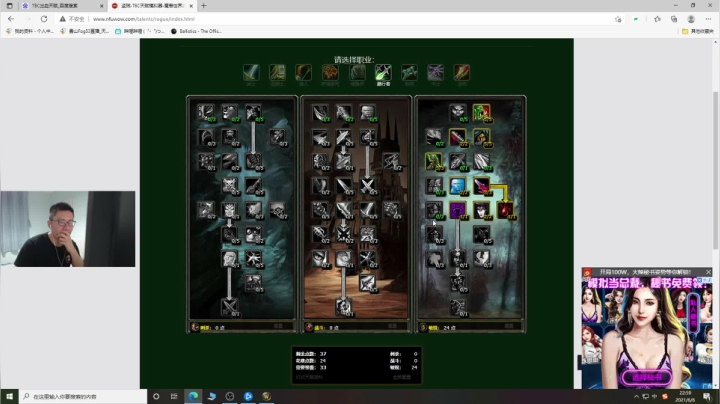Click Vigor talent icon
This screenshot has width=720, height=404.
229,259
